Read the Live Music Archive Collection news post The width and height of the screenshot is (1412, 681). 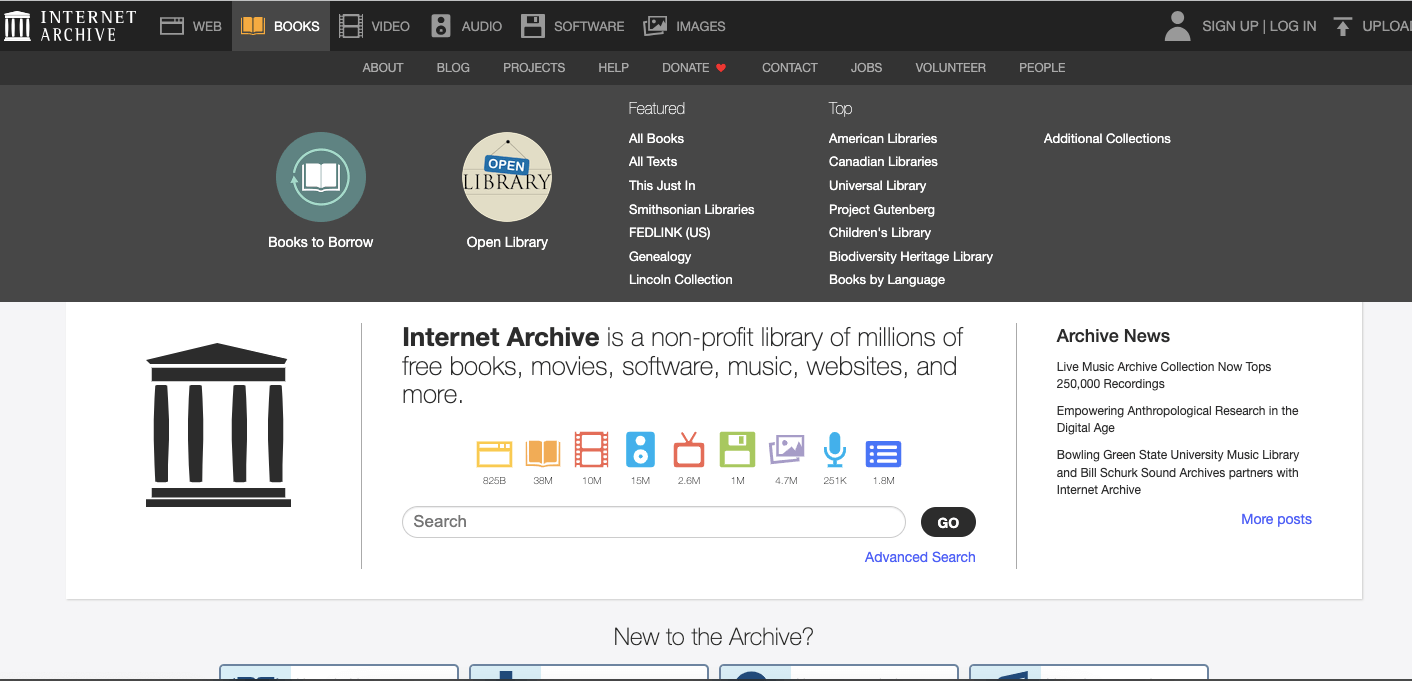[x=1164, y=375]
